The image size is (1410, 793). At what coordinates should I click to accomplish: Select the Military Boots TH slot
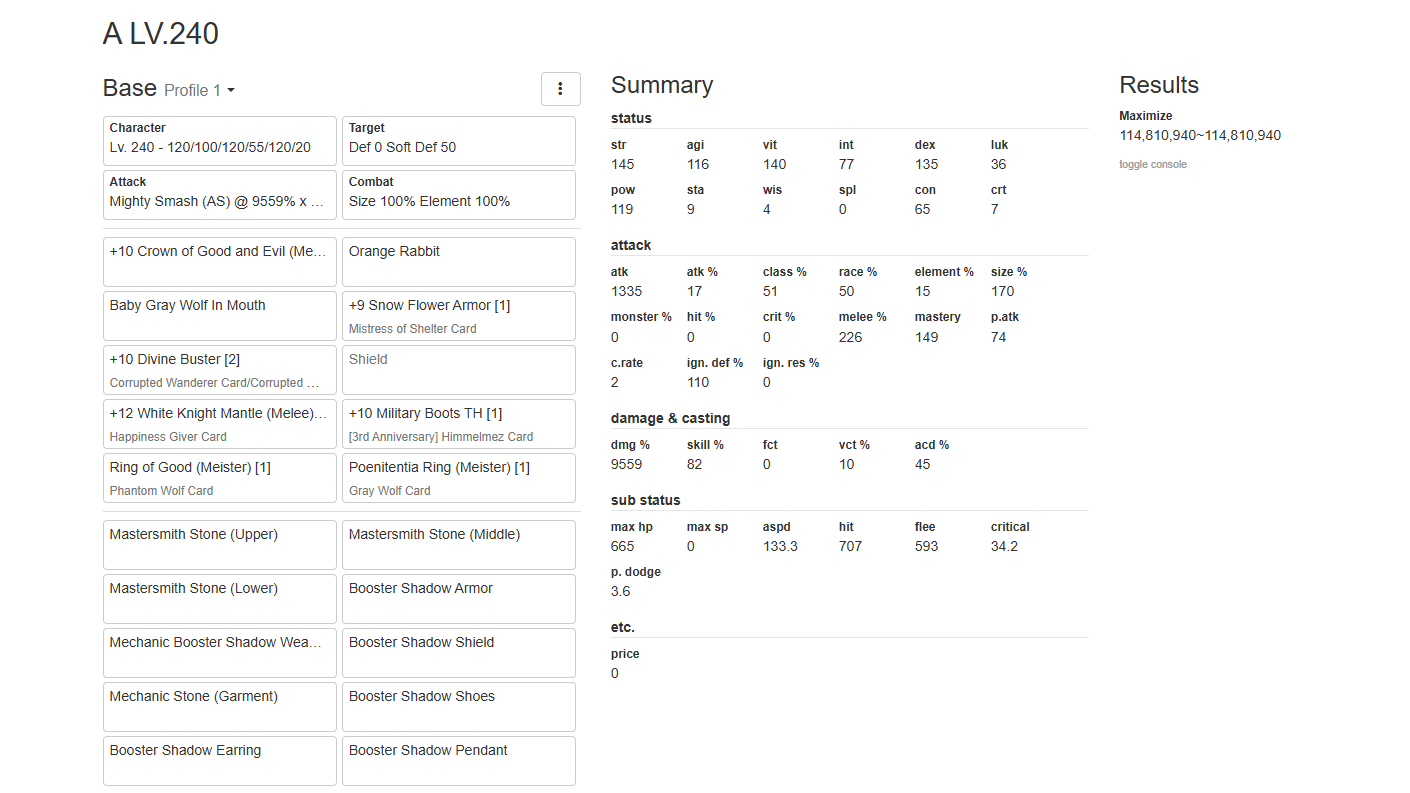point(458,424)
